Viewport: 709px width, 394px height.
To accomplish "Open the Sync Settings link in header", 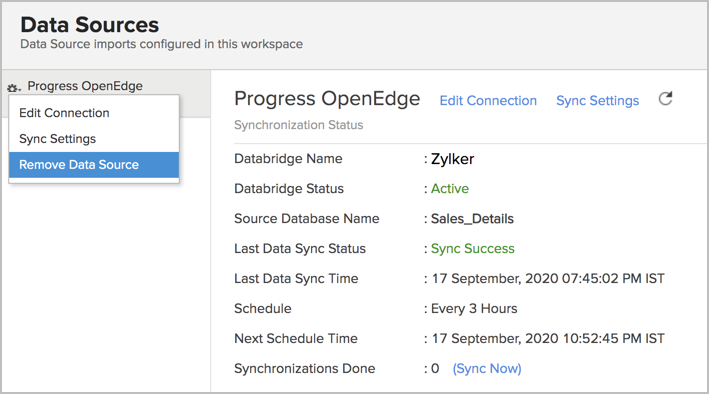I will (597, 100).
